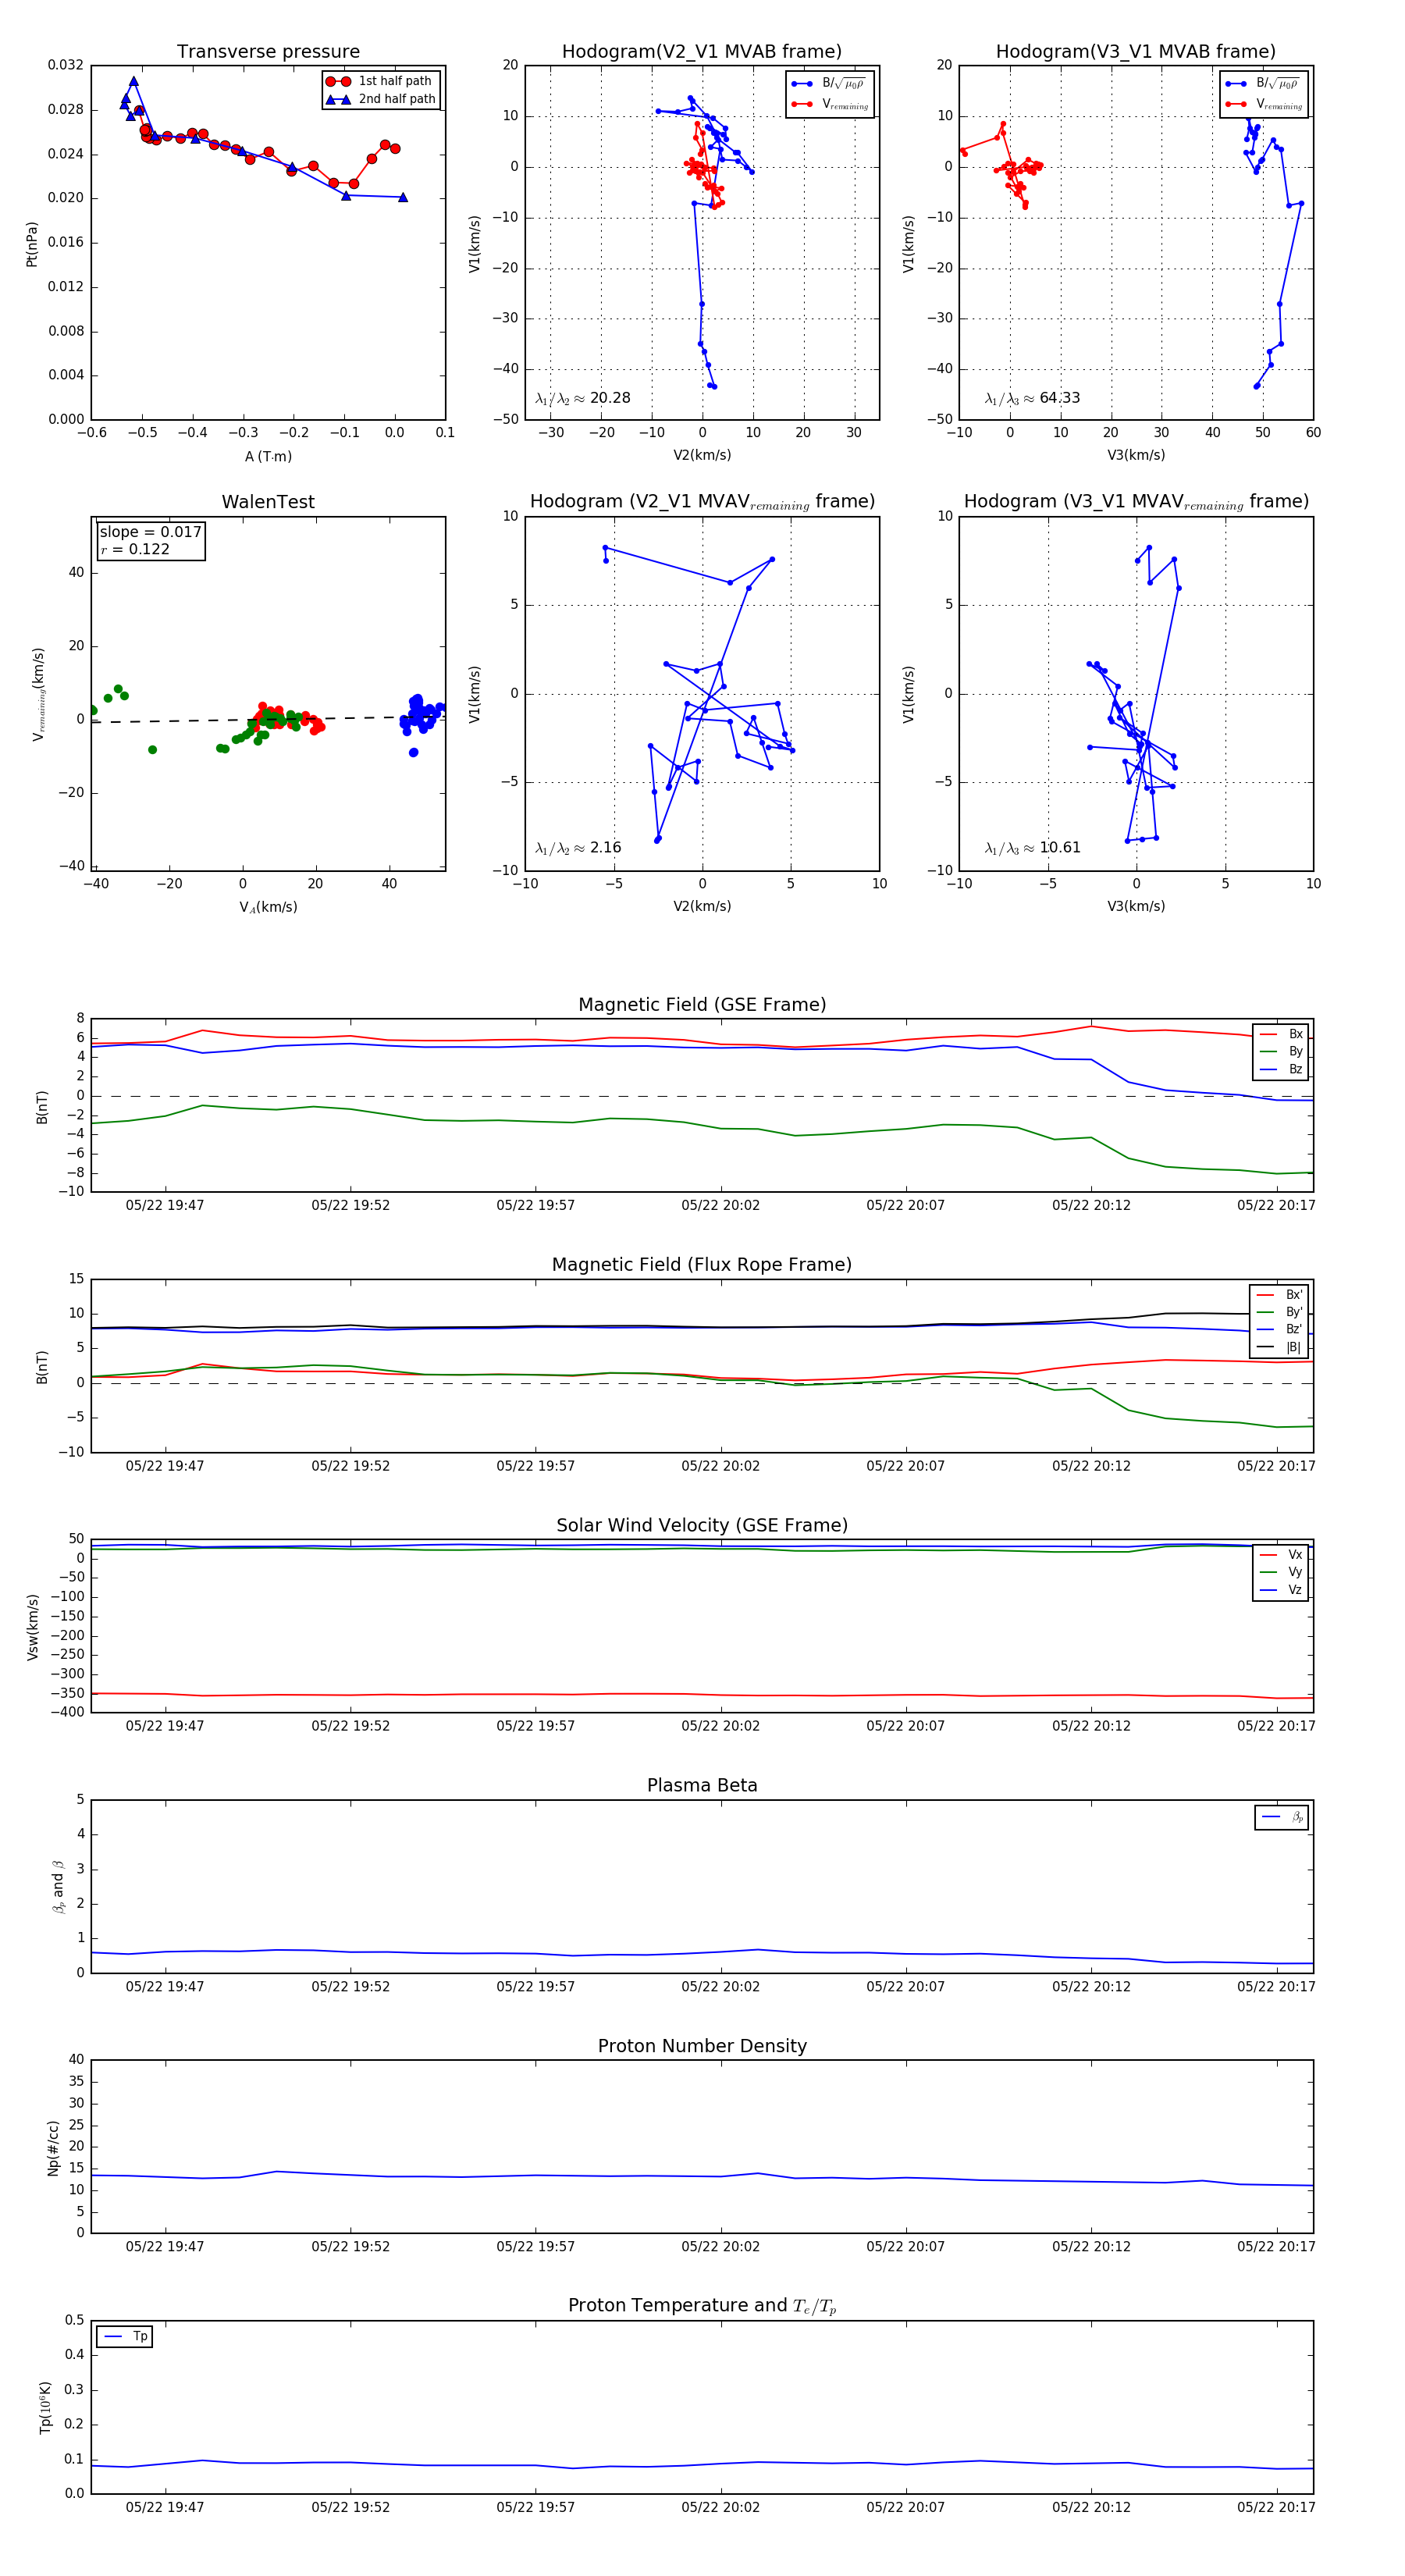Click '05/22 20:17' tick in Proton Temperature panel

point(1276,2507)
